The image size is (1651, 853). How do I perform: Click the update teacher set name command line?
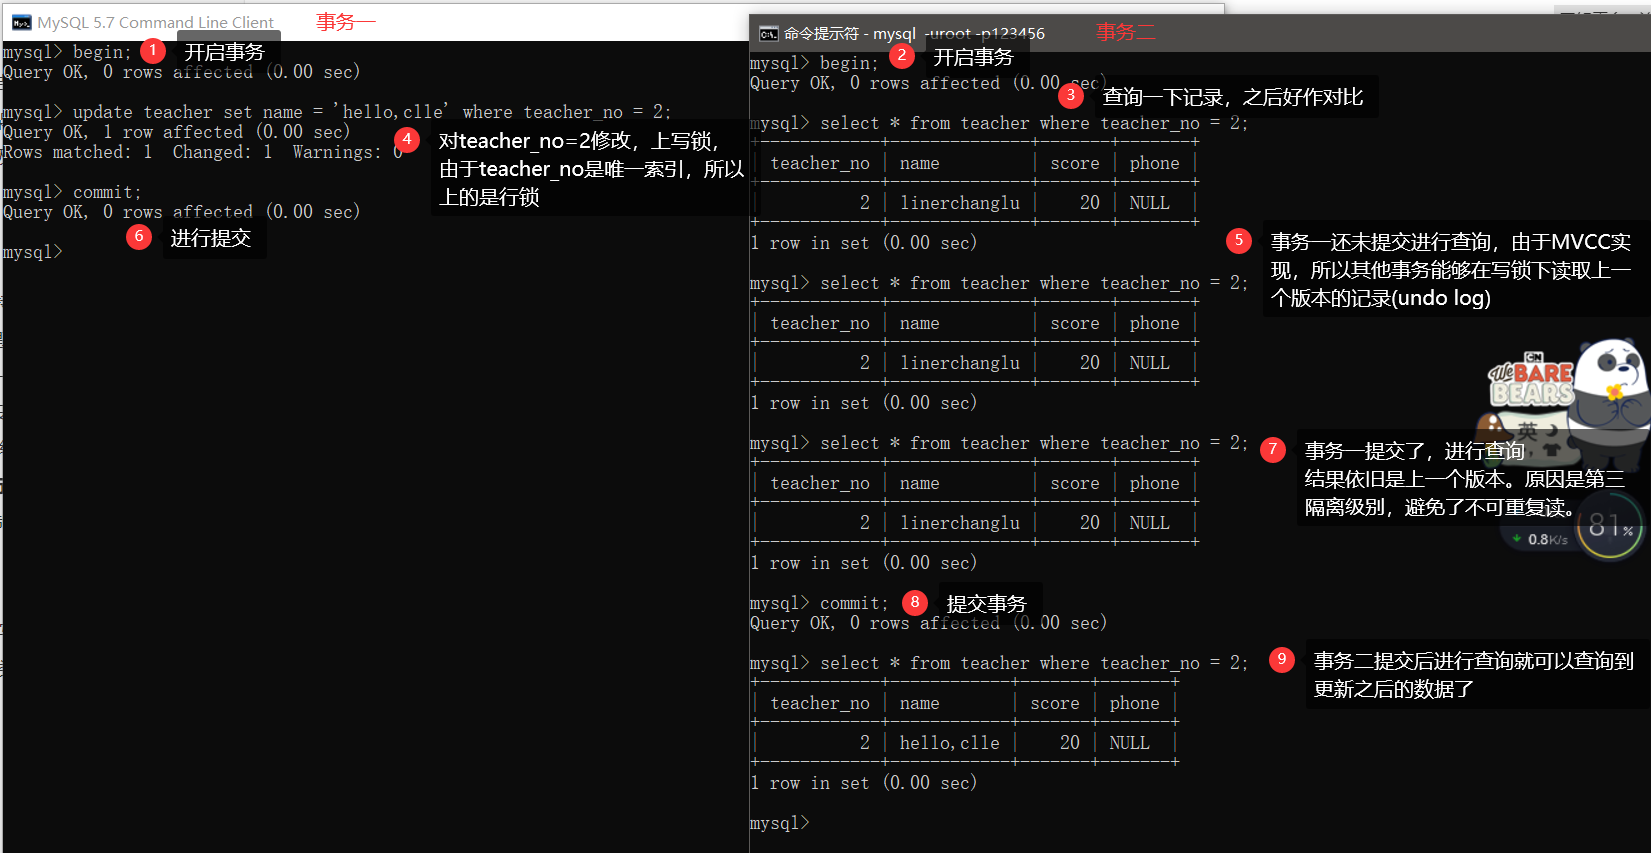pyautogui.click(x=337, y=112)
